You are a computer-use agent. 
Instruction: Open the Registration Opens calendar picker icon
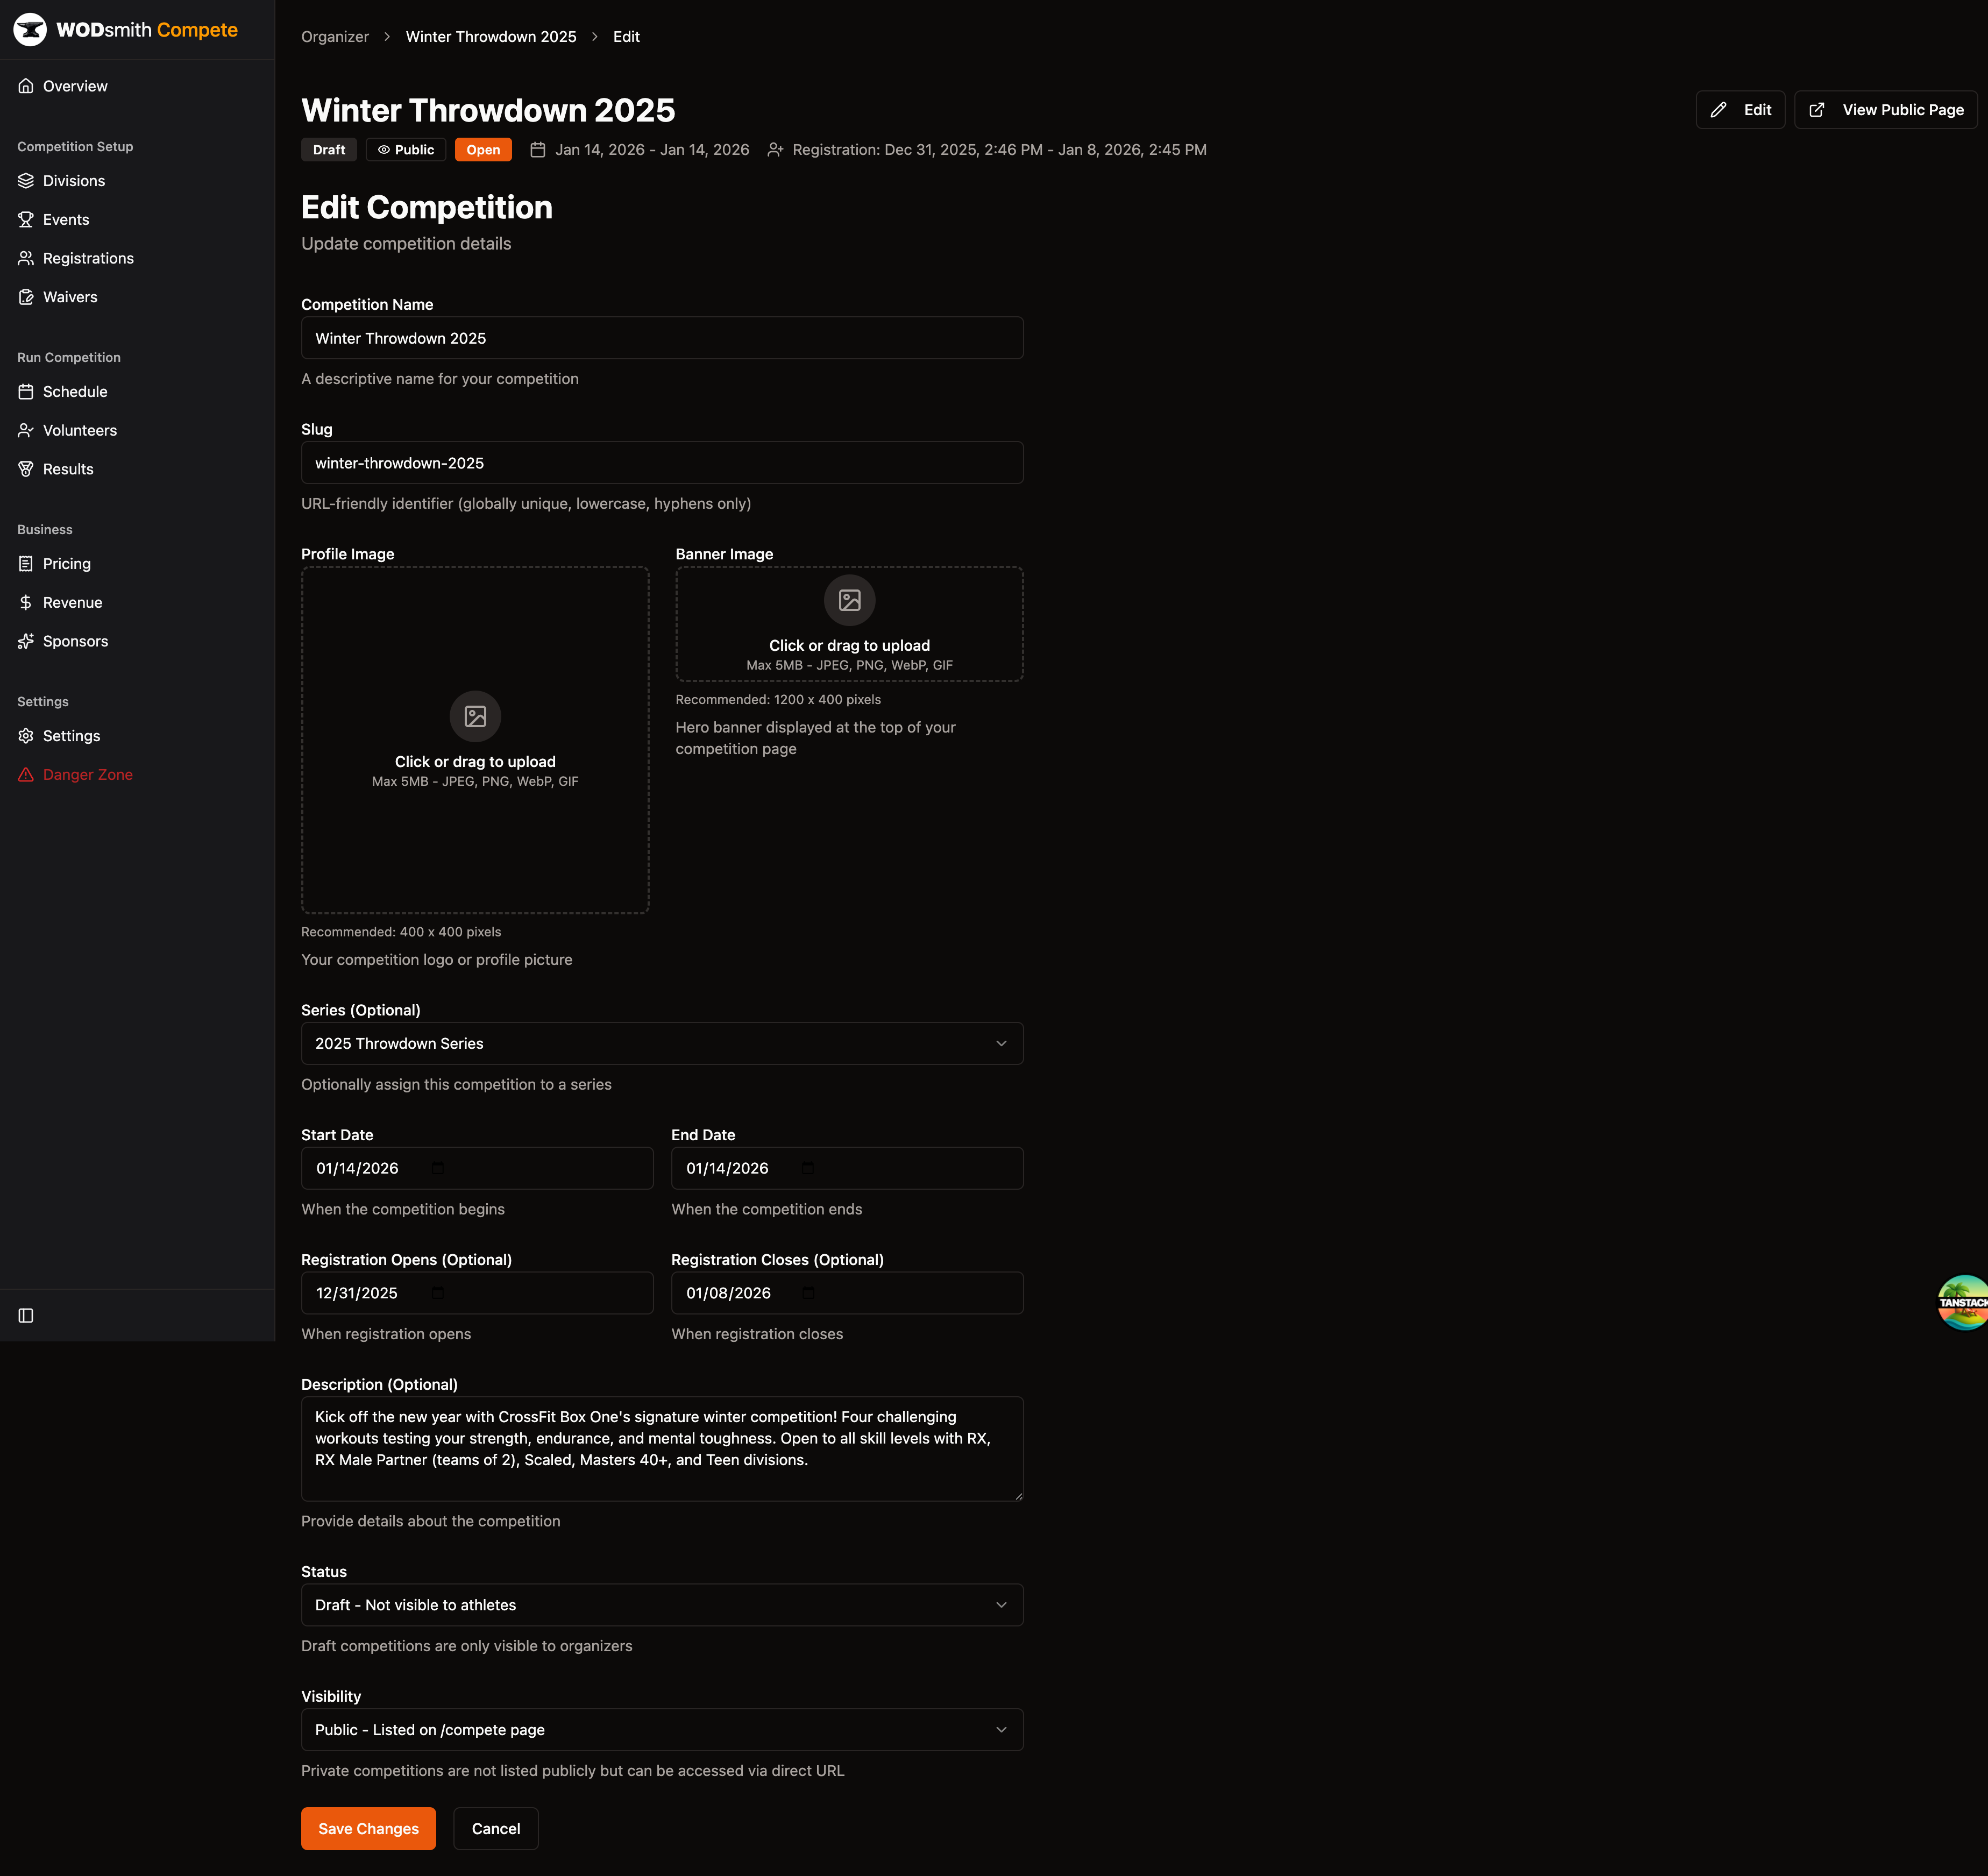point(438,1293)
